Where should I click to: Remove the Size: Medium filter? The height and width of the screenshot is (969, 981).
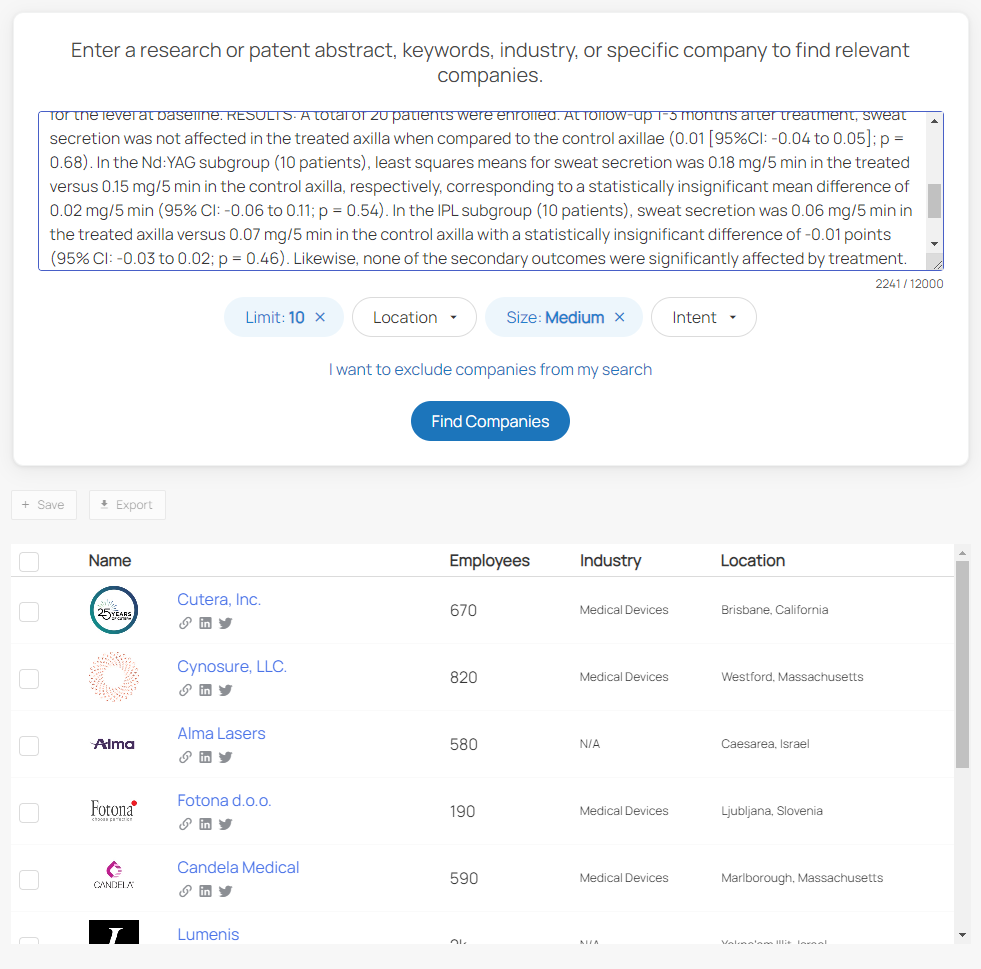[619, 317]
